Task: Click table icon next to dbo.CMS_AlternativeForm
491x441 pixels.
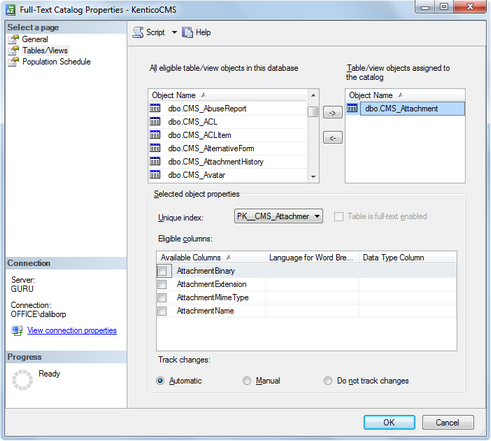Action: [155, 148]
